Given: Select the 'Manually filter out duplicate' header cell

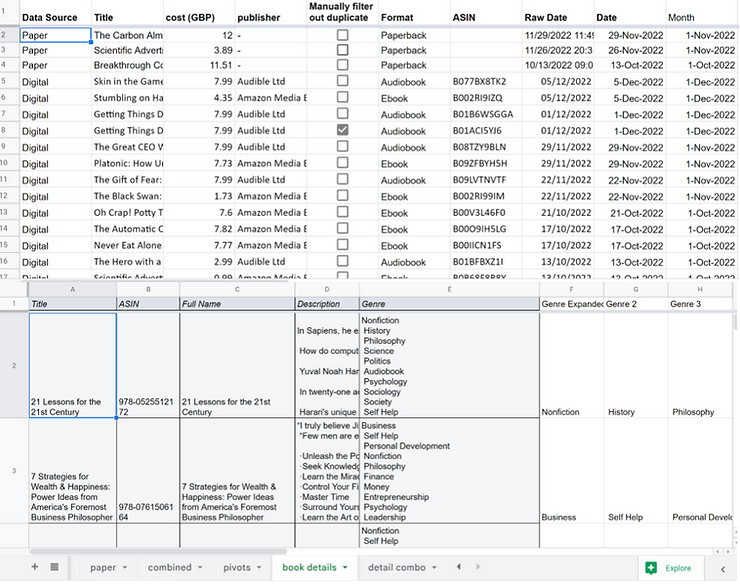Looking at the screenshot, I should (343, 13).
